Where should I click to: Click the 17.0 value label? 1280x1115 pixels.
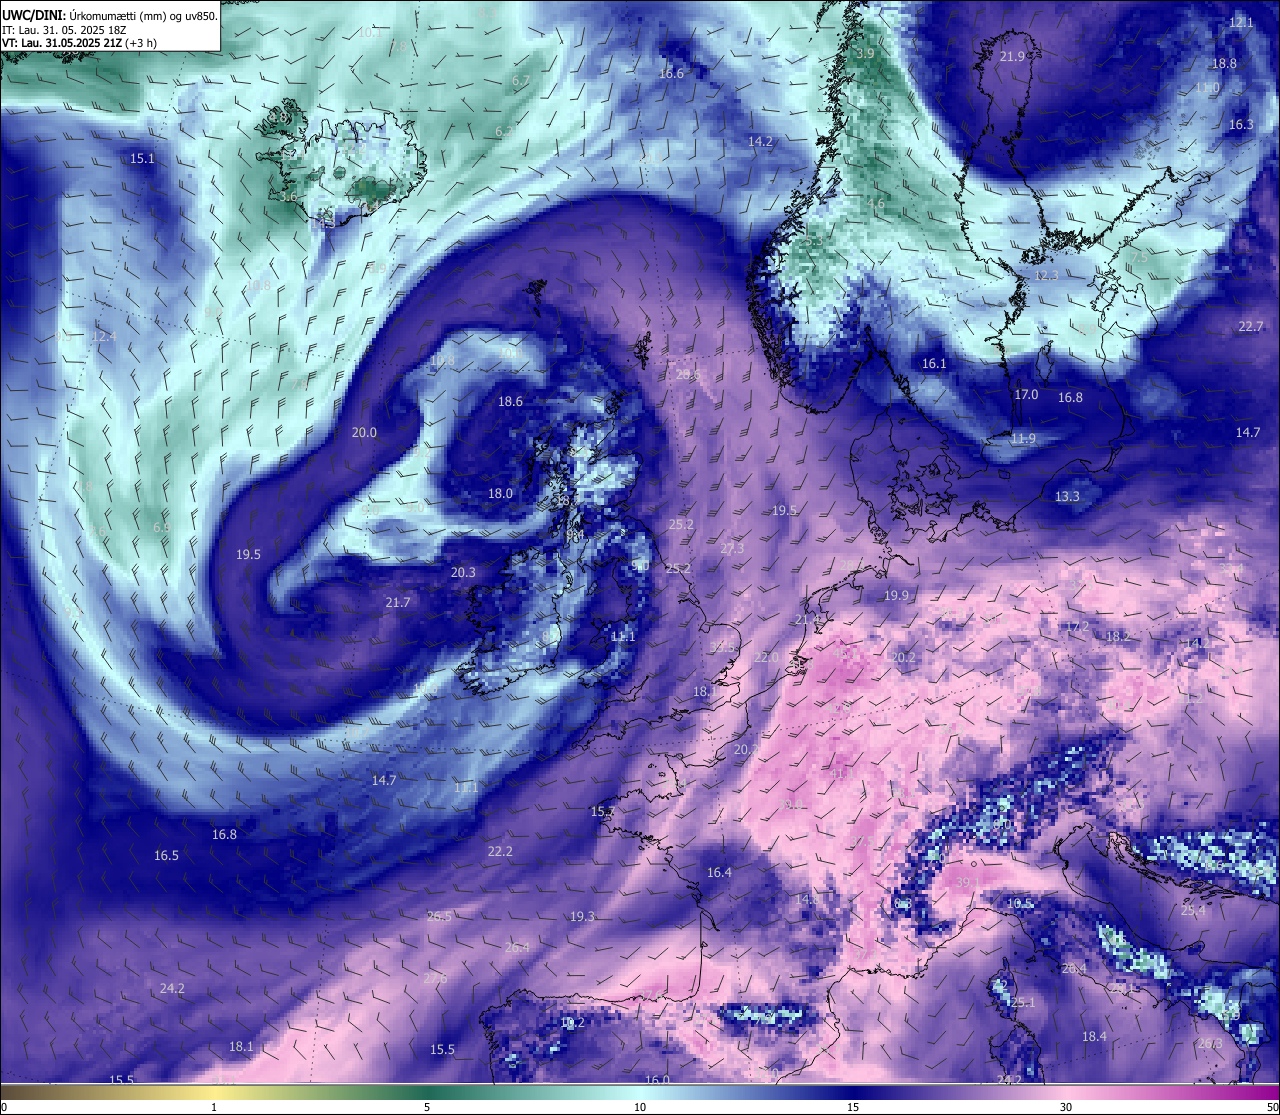click(1026, 395)
